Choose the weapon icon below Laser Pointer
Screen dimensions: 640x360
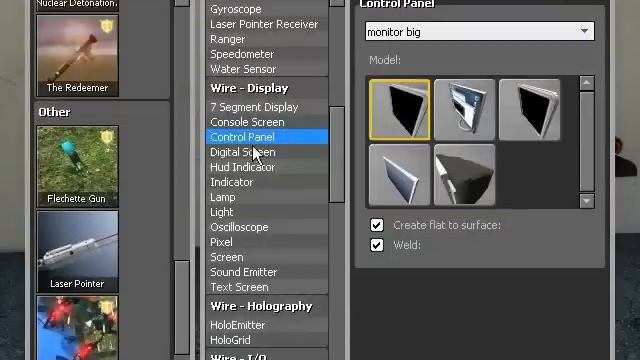tap(78, 328)
